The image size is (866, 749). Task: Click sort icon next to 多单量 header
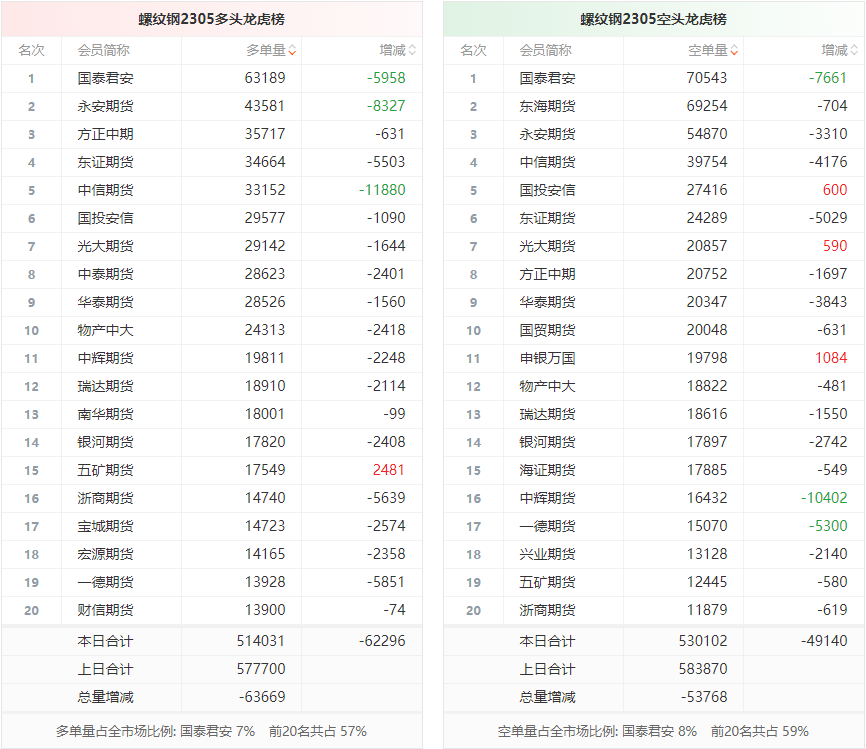pyautogui.click(x=292, y=50)
